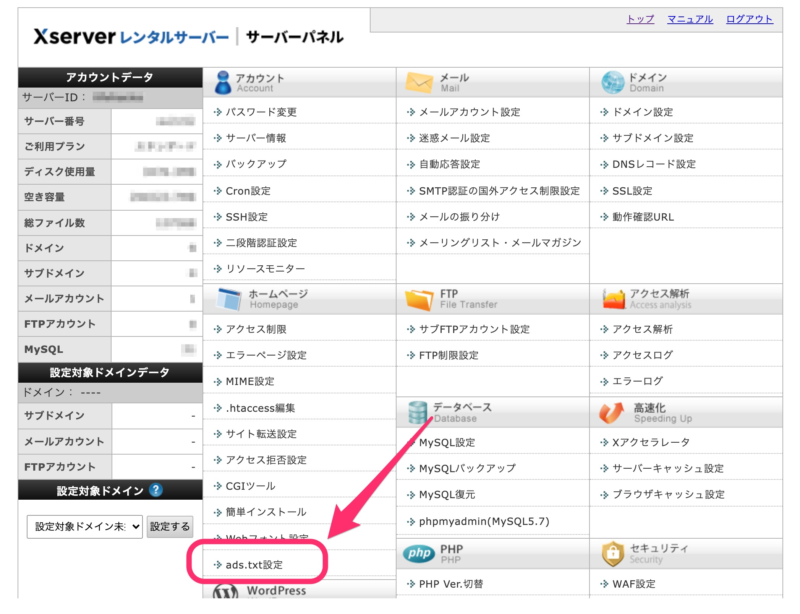Open Cron設定
Screen dimensions: 800x614
point(248,191)
